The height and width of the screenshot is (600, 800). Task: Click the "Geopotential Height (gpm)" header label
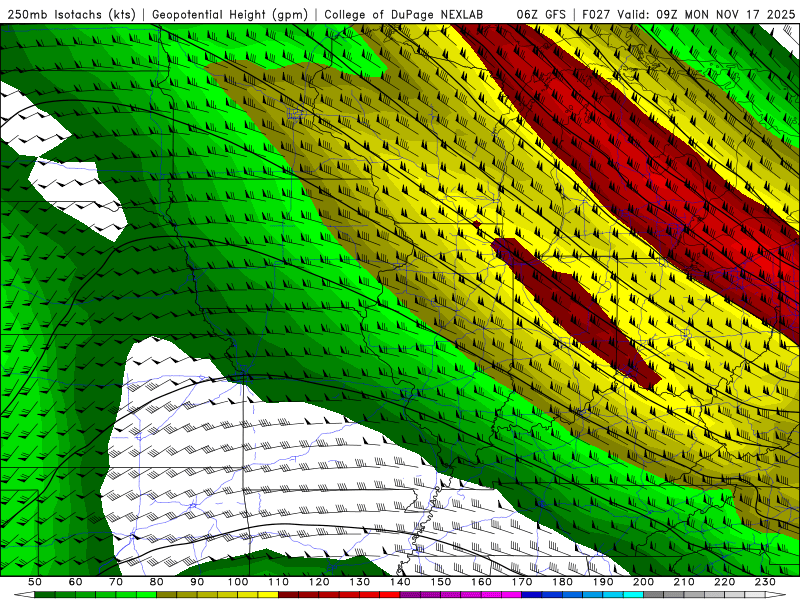tap(230, 14)
